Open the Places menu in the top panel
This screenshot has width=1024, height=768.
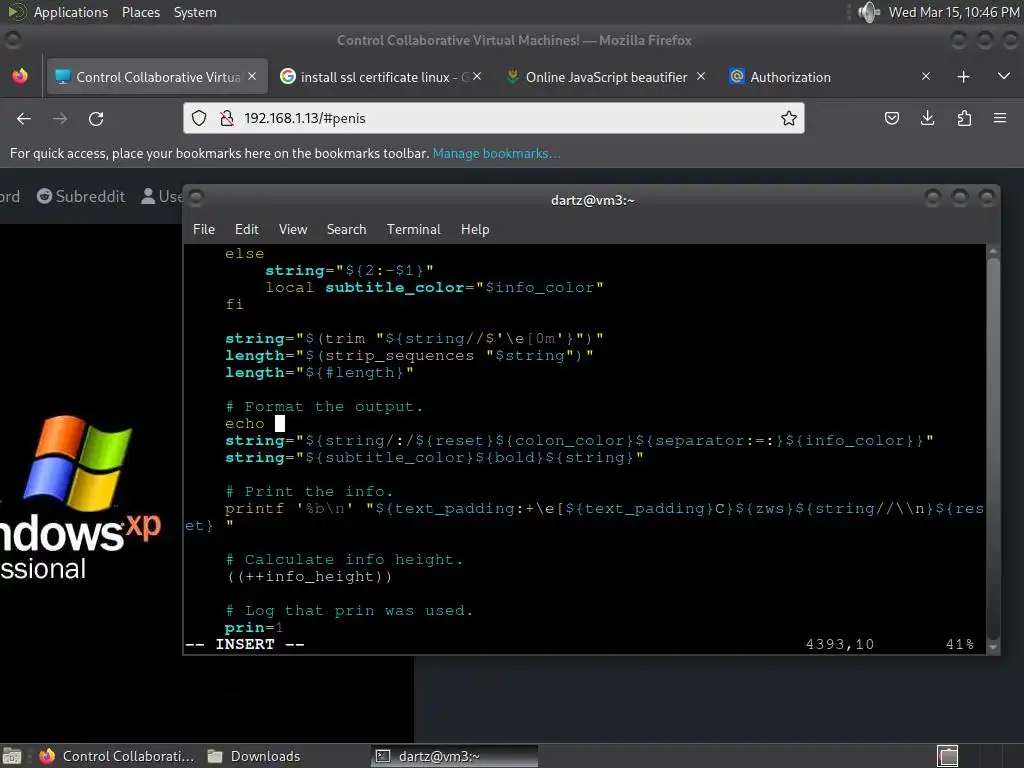[x=140, y=12]
